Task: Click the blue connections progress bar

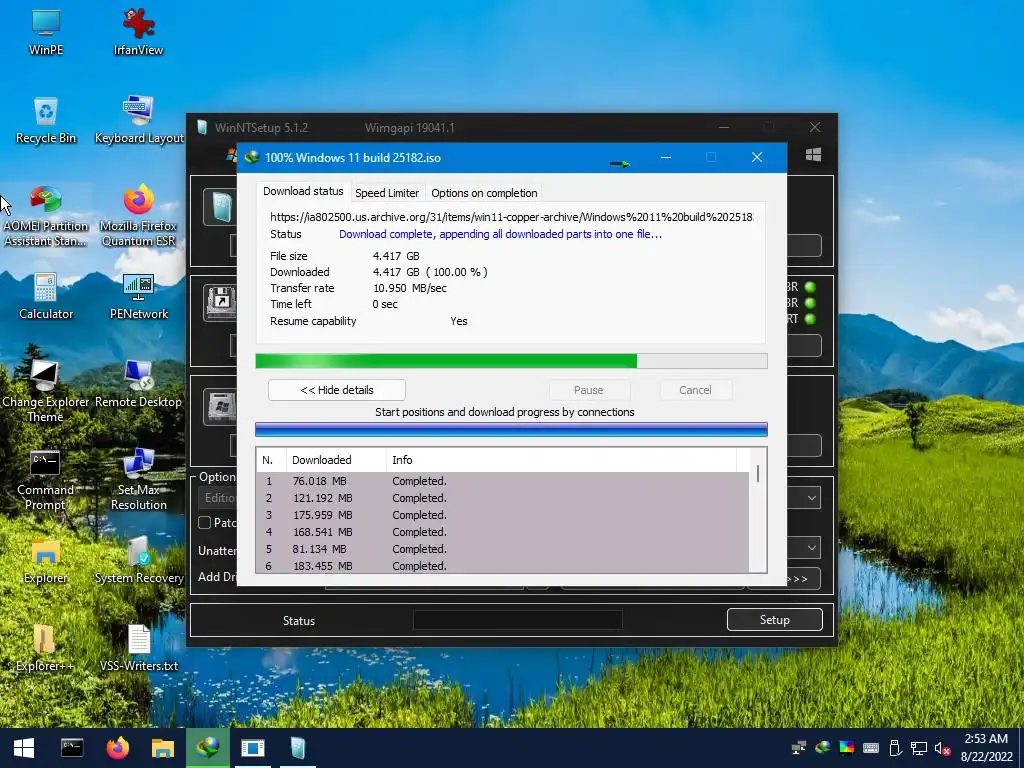Action: pyautogui.click(x=511, y=429)
